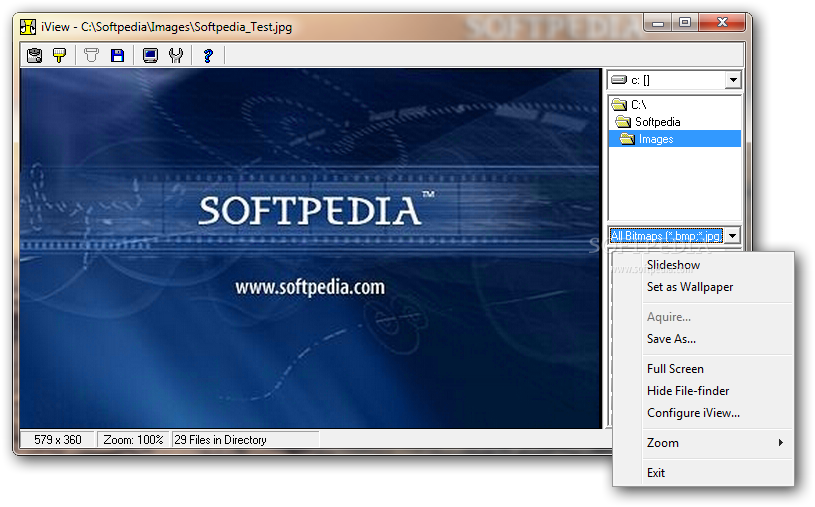
Task: Close the iView window
Action: [x=722, y=22]
